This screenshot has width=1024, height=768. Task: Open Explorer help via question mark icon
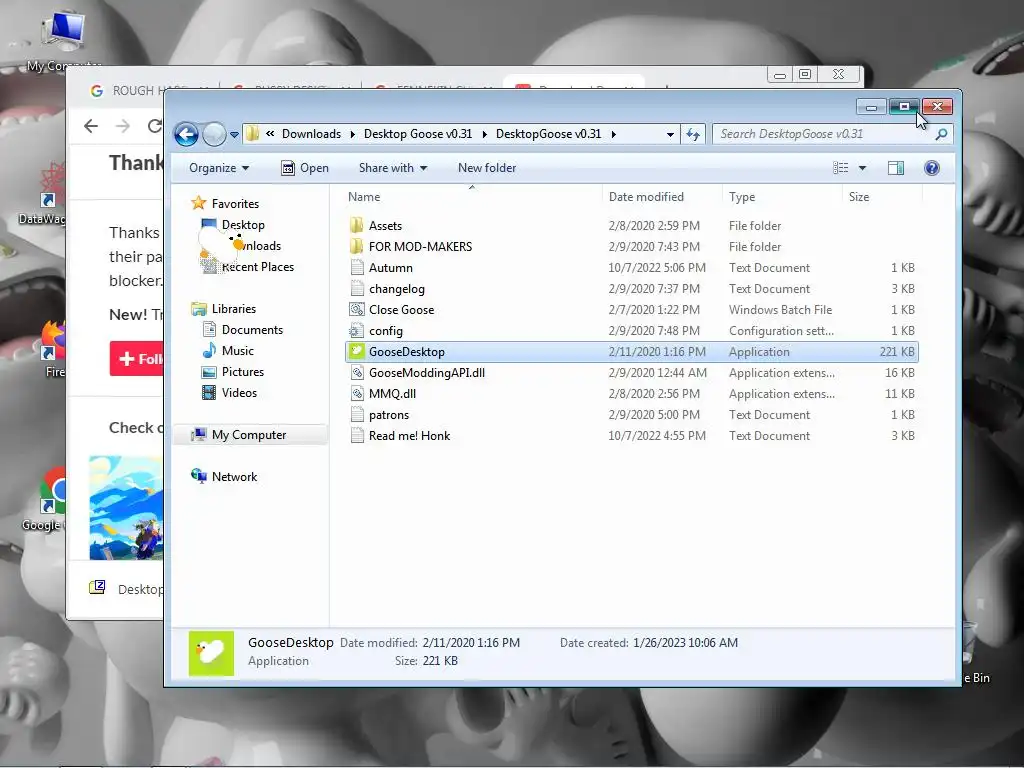(x=932, y=168)
